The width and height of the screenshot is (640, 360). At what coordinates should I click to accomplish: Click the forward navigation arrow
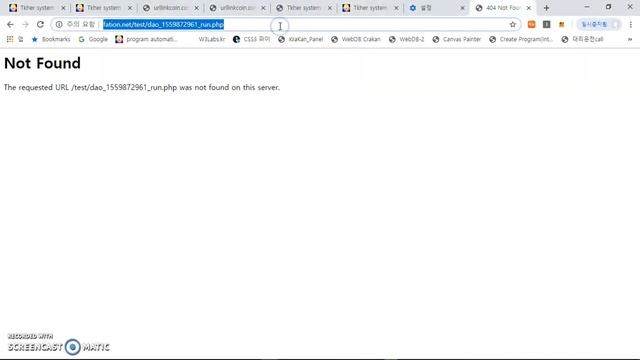(25, 24)
